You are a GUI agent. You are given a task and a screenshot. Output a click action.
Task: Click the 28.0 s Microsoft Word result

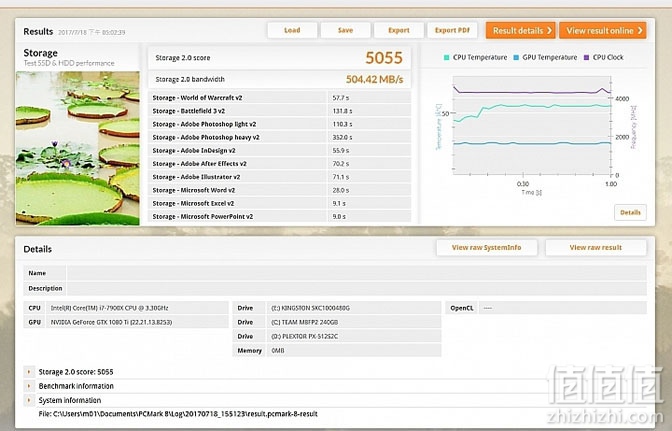click(x=341, y=190)
